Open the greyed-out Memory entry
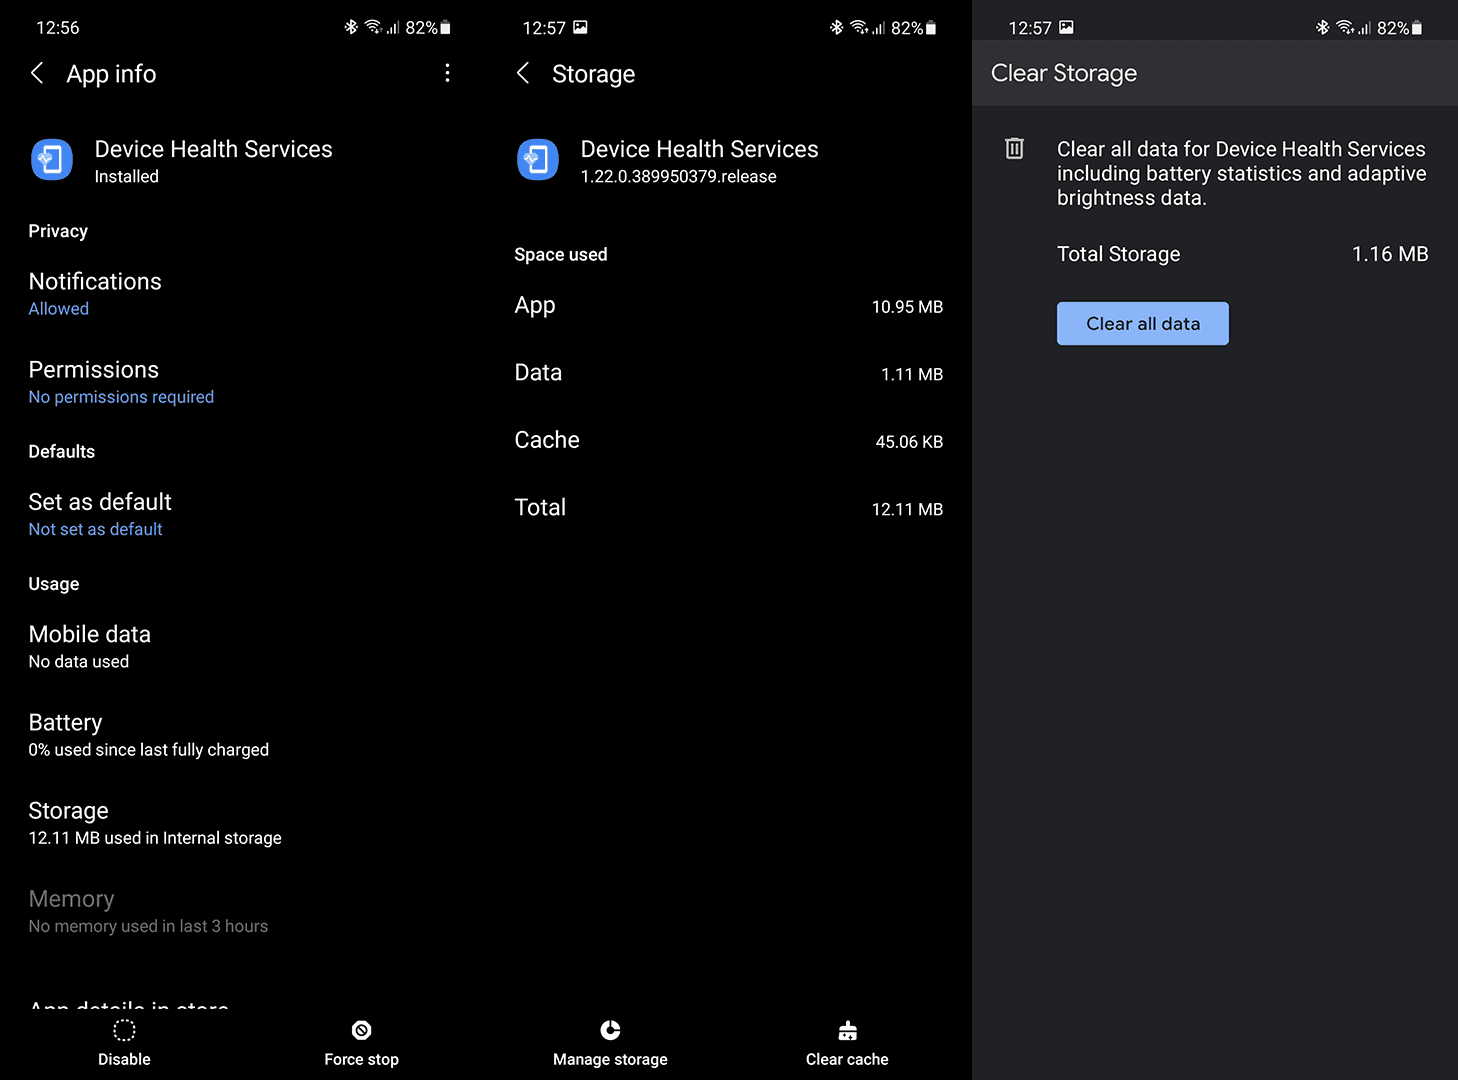The height and width of the screenshot is (1080, 1458). [243, 911]
